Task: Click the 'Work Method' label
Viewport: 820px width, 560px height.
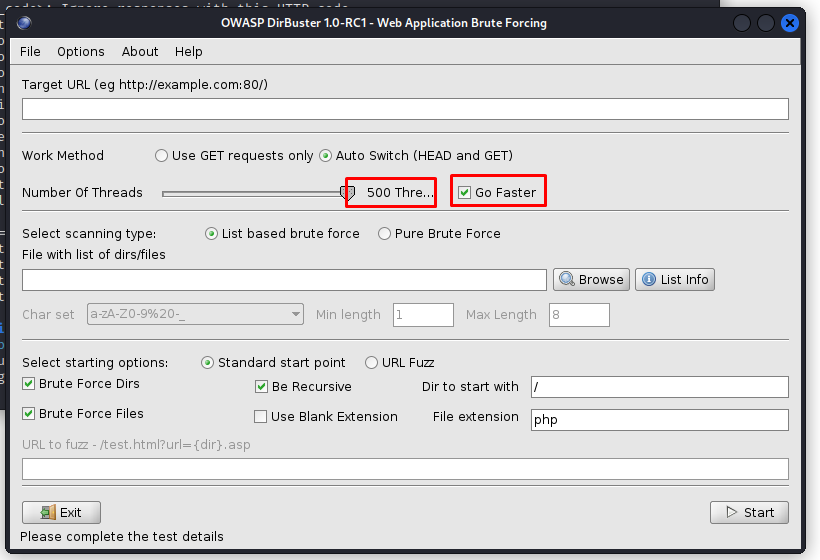Action: pos(63,156)
